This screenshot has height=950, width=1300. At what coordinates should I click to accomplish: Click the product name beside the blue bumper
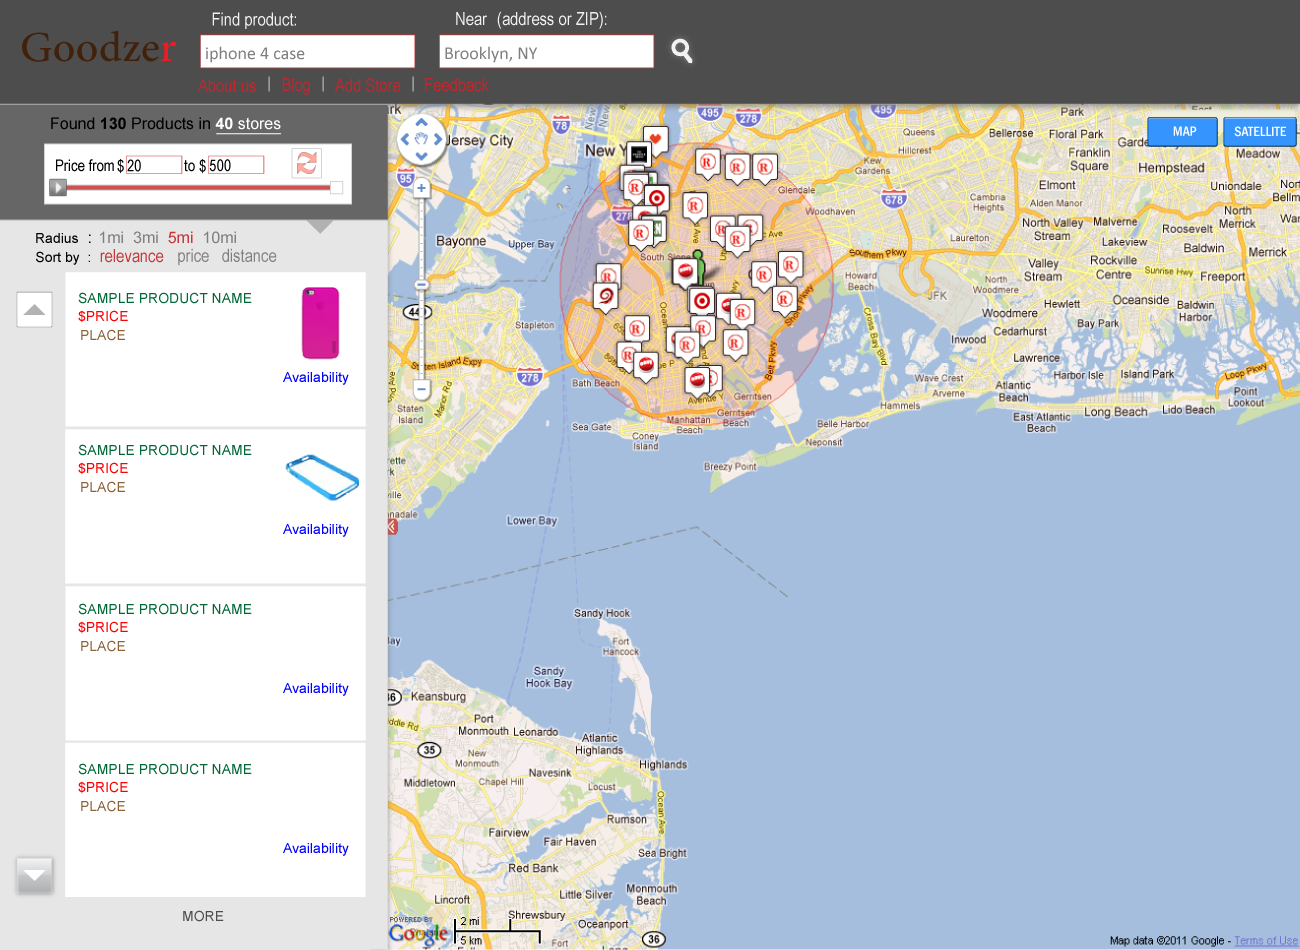(x=165, y=450)
